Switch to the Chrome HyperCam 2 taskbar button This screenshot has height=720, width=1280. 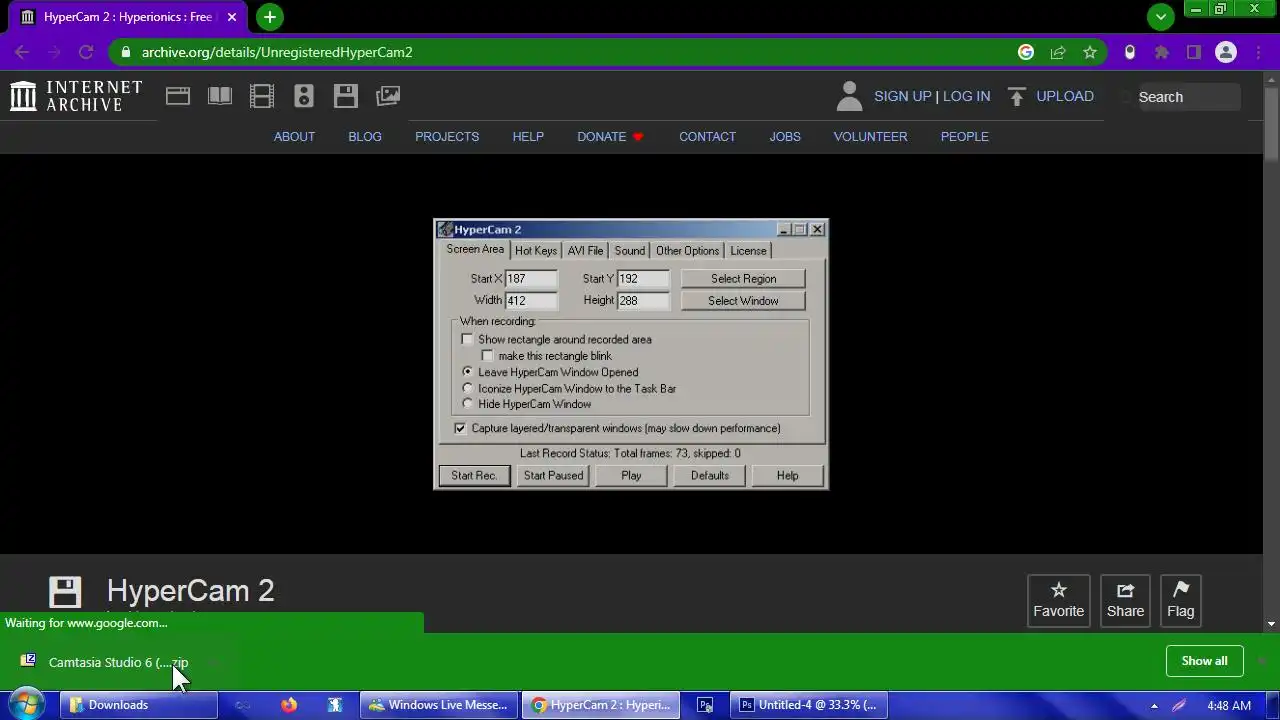tap(601, 705)
